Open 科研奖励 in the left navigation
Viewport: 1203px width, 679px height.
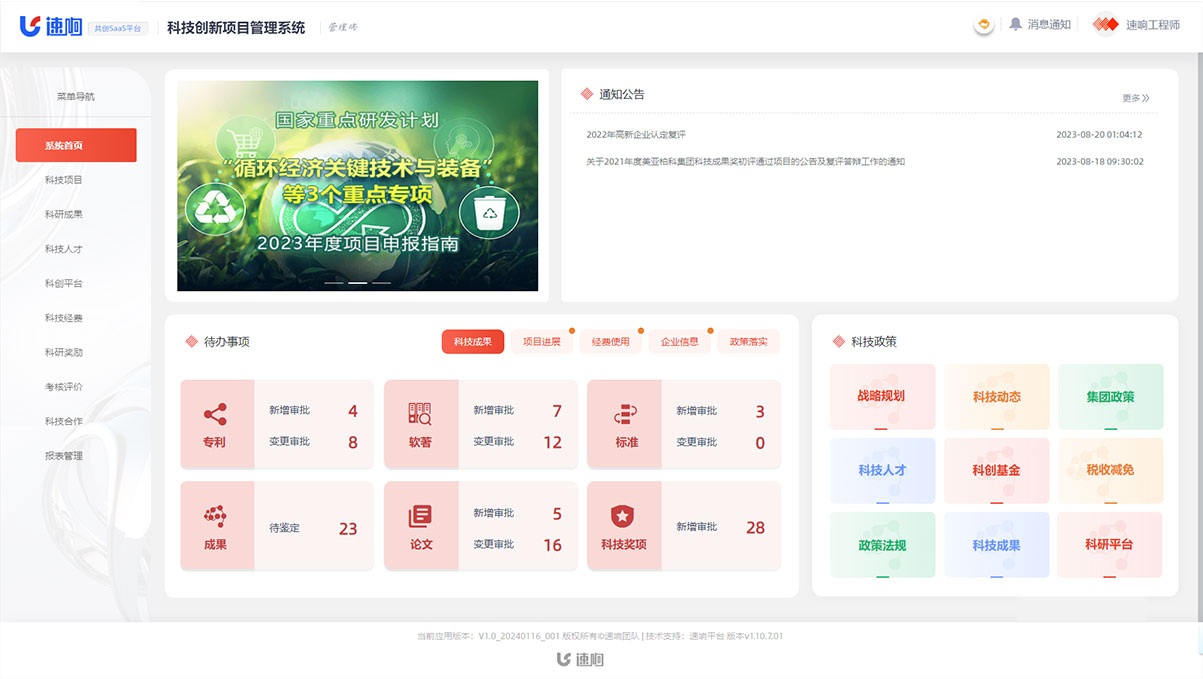coord(64,352)
